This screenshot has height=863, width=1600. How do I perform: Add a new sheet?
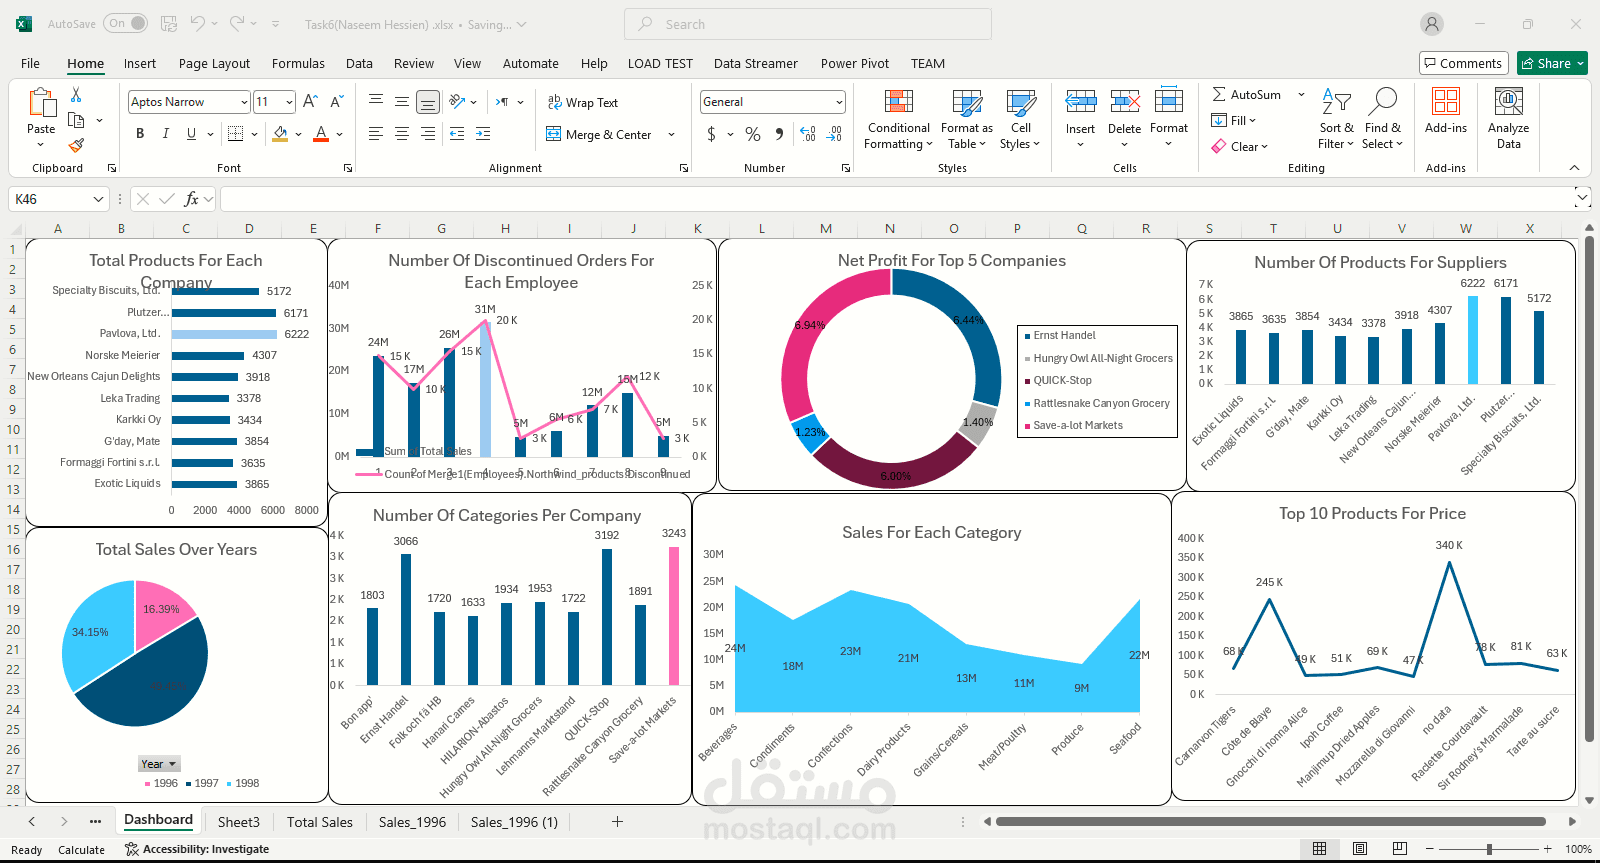[x=617, y=822]
